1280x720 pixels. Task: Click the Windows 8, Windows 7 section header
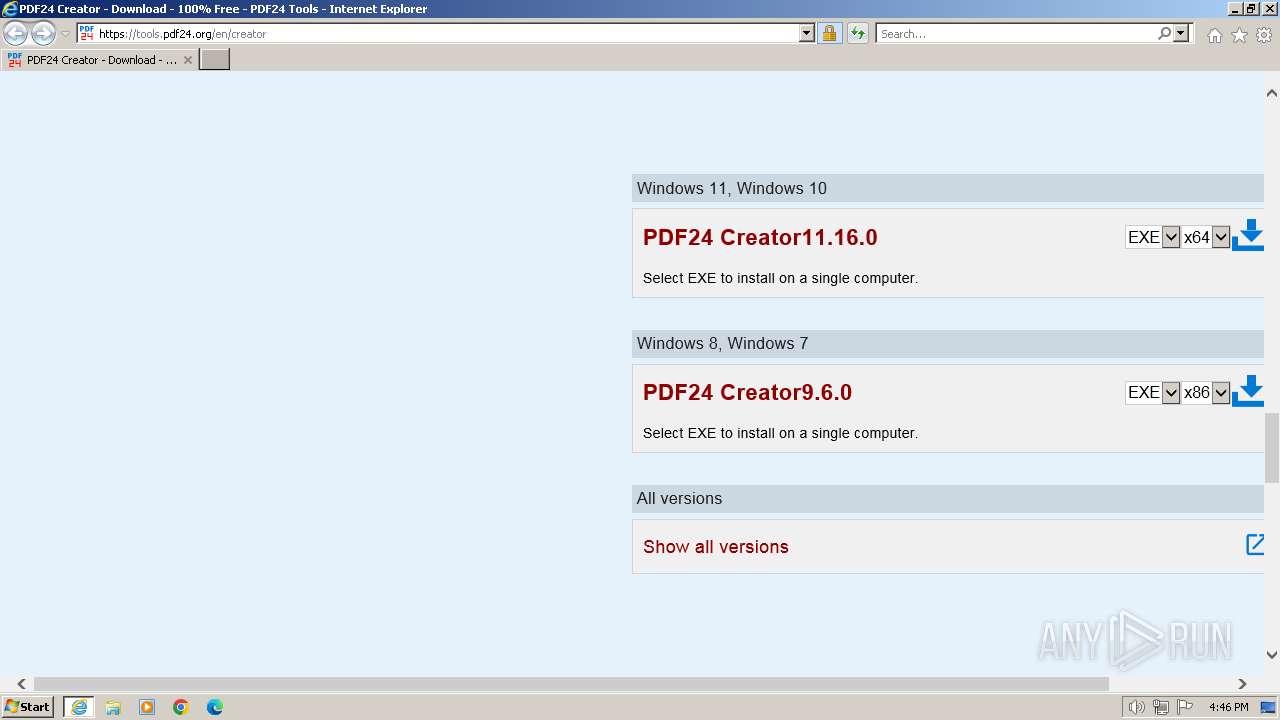(x=948, y=343)
